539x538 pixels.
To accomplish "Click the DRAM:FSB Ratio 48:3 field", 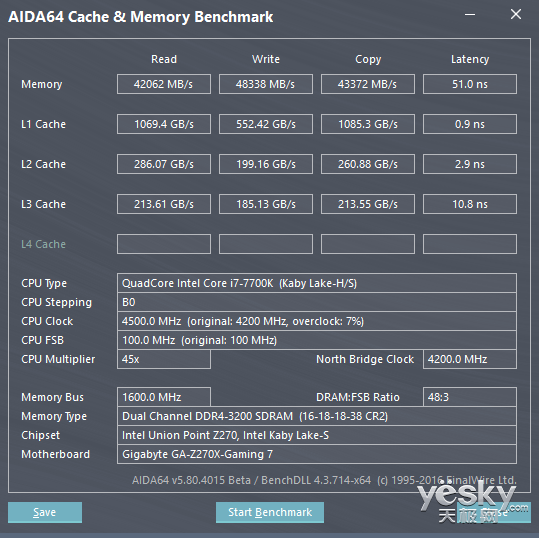I will 470,397.
